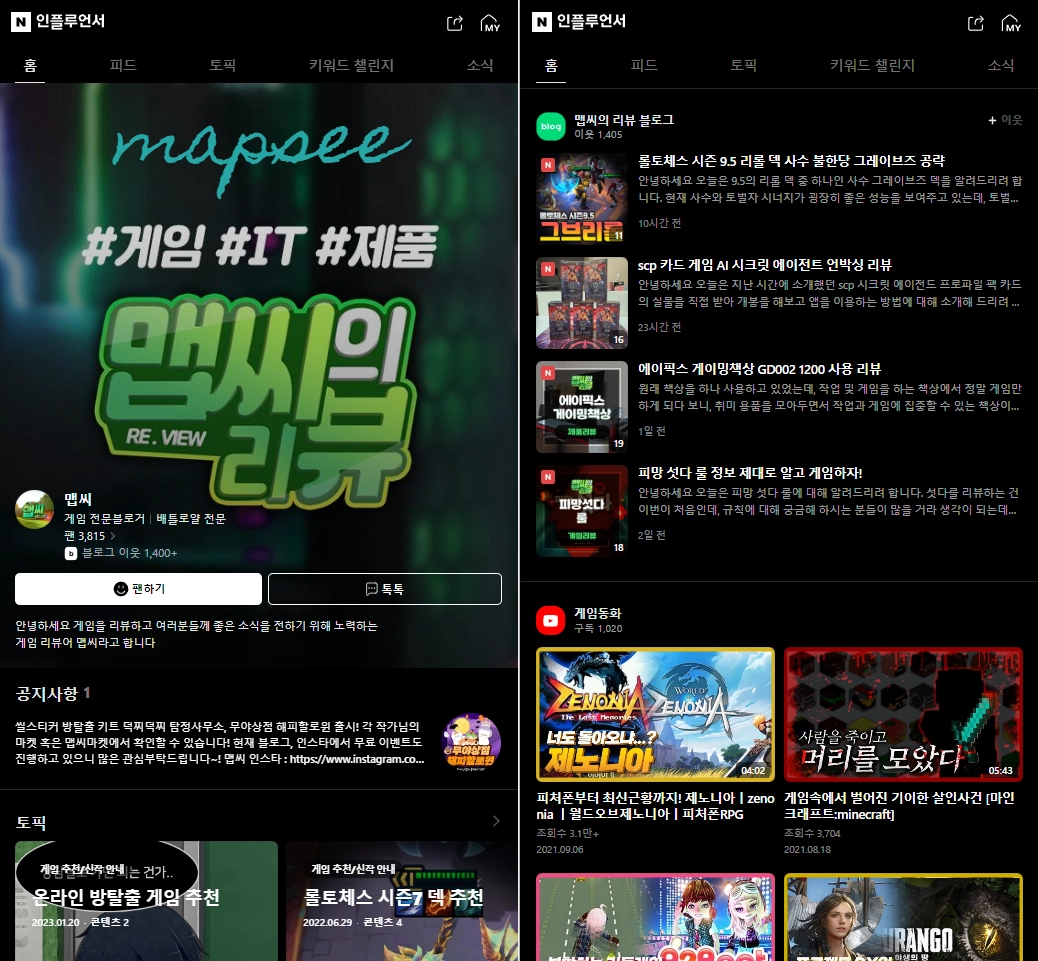Open the 맵씨의 리뷰 블로그 title link
Image resolution: width=1038 pixels, height=961 pixels.
pos(624,120)
